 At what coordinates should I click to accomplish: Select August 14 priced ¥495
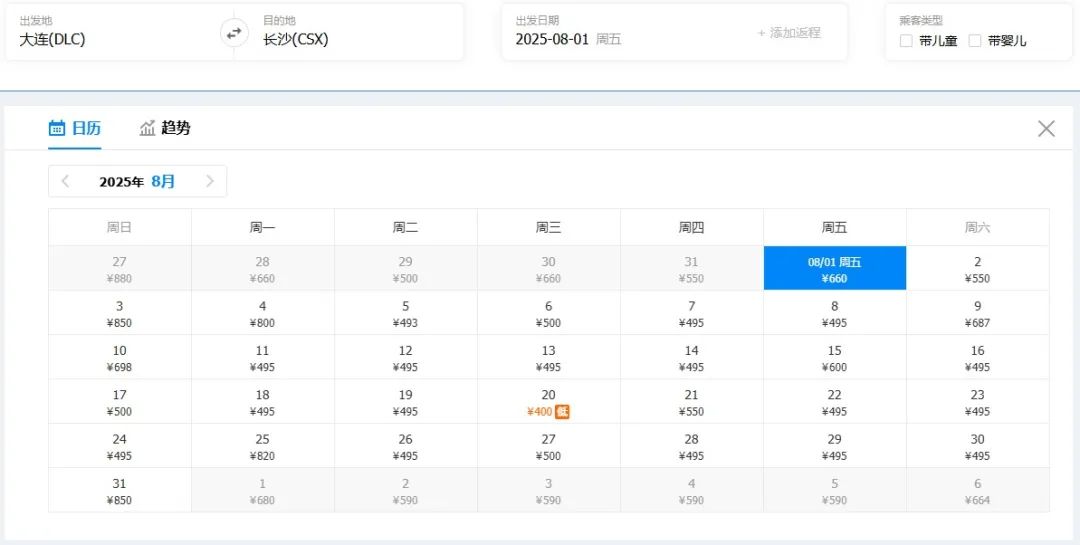[692, 357]
